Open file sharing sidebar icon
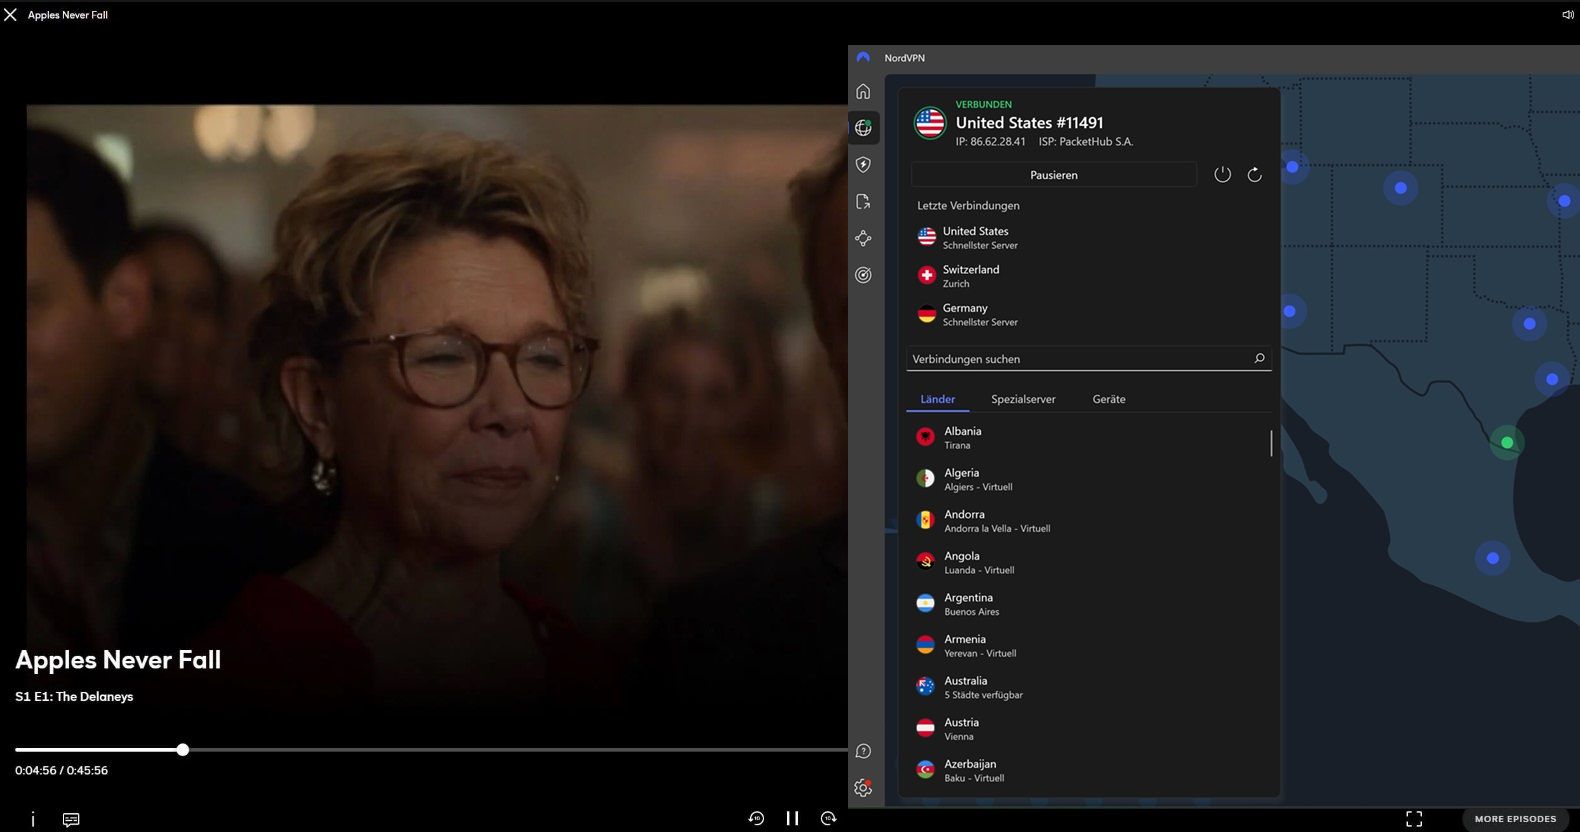The width and height of the screenshot is (1580, 832). click(863, 202)
